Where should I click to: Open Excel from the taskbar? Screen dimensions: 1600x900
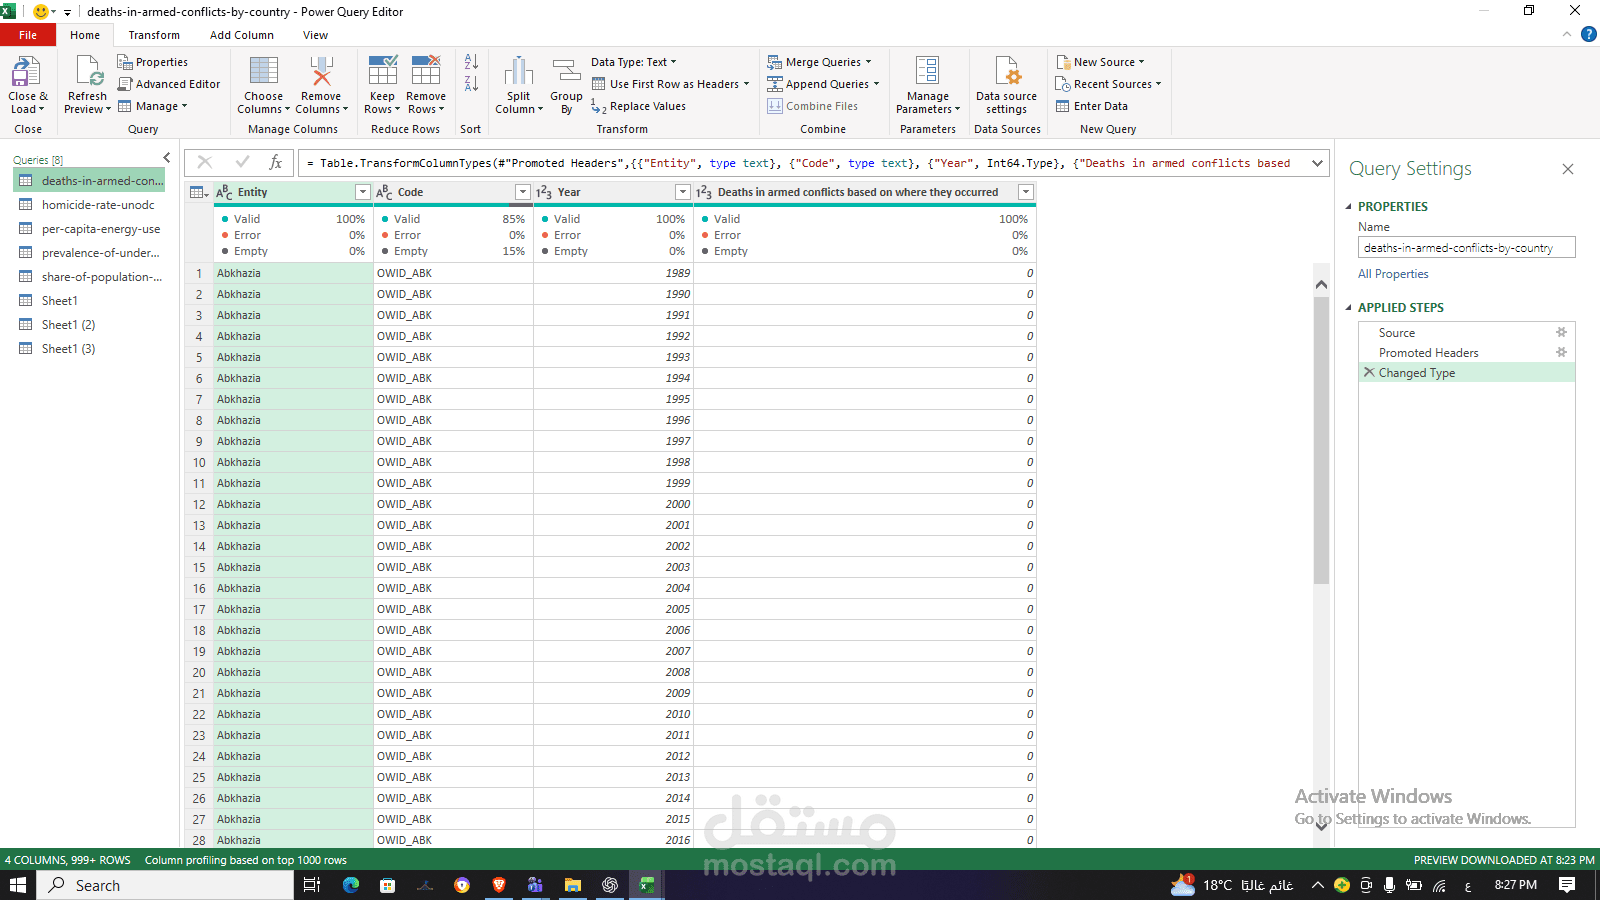pyautogui.click(x=647, y=885)
